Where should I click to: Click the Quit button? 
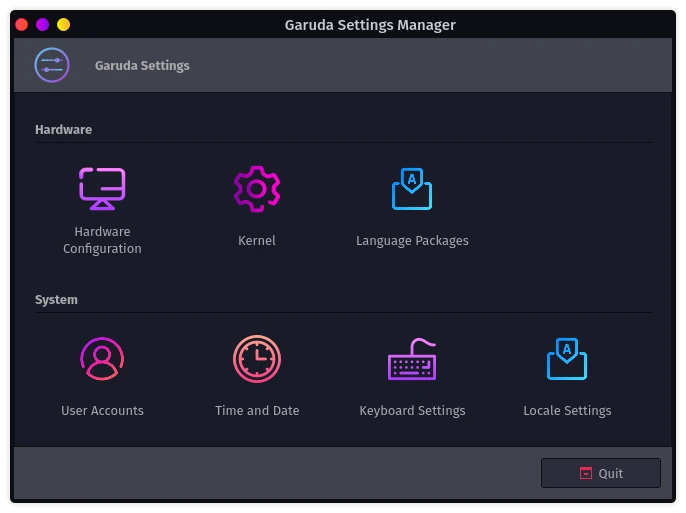tap(601, 473)
